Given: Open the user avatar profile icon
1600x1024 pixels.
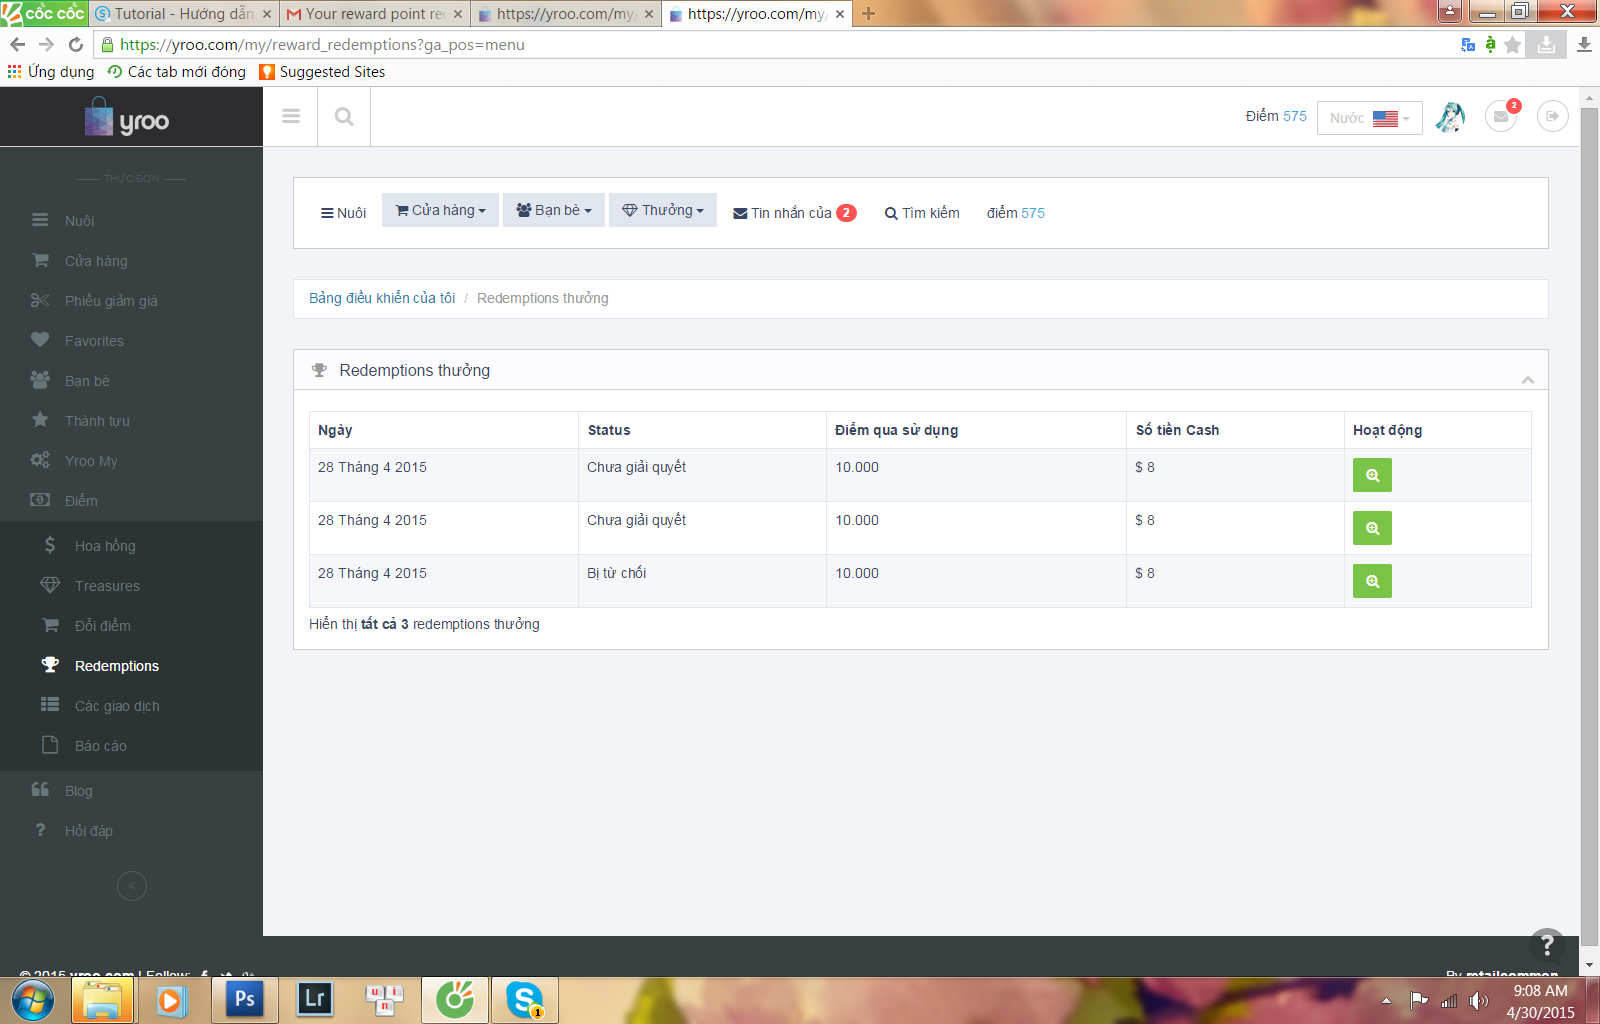Looking at the screenshot, I should [1450, 117].
